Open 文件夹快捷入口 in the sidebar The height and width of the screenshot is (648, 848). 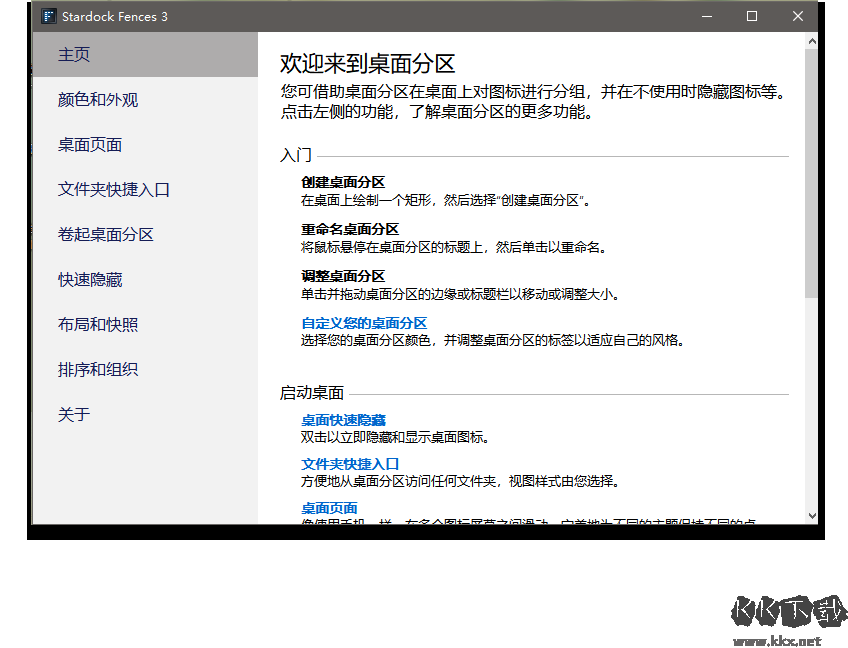(x=114, y=190)
